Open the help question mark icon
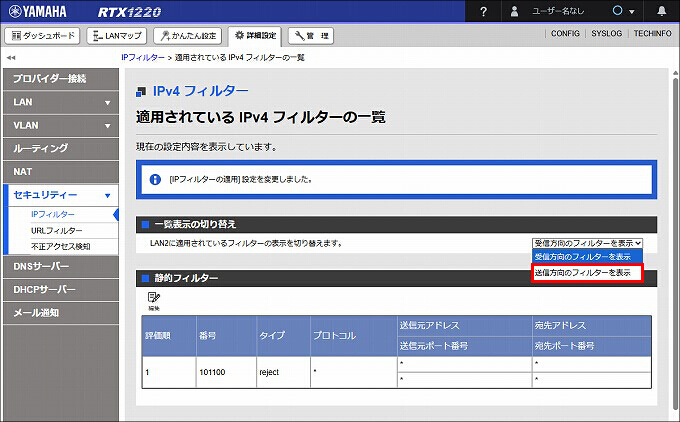Viewport: 680px width, 422px height. (x=484, y=12)
